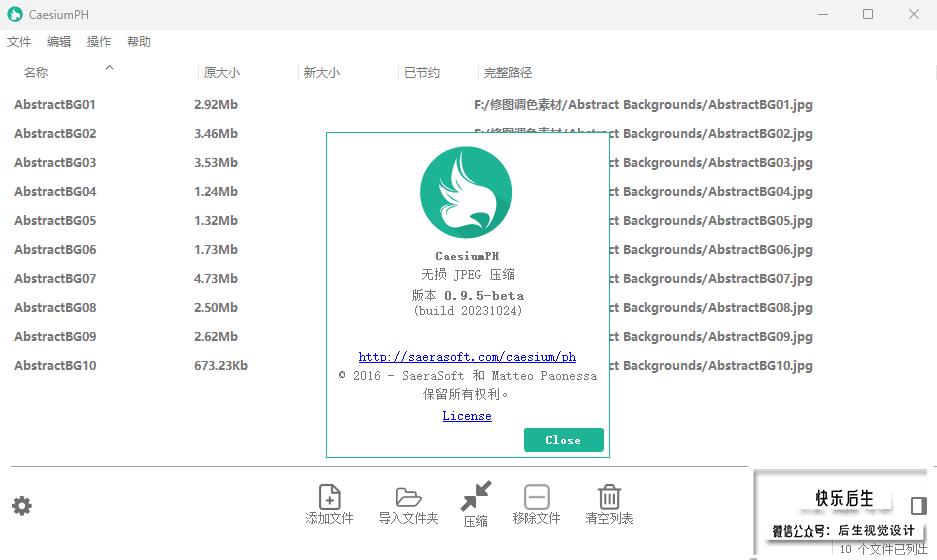937x560 pixels.
Task: Click the Clear List (清空列表) trash icon
Action: [x=610, y=497]
